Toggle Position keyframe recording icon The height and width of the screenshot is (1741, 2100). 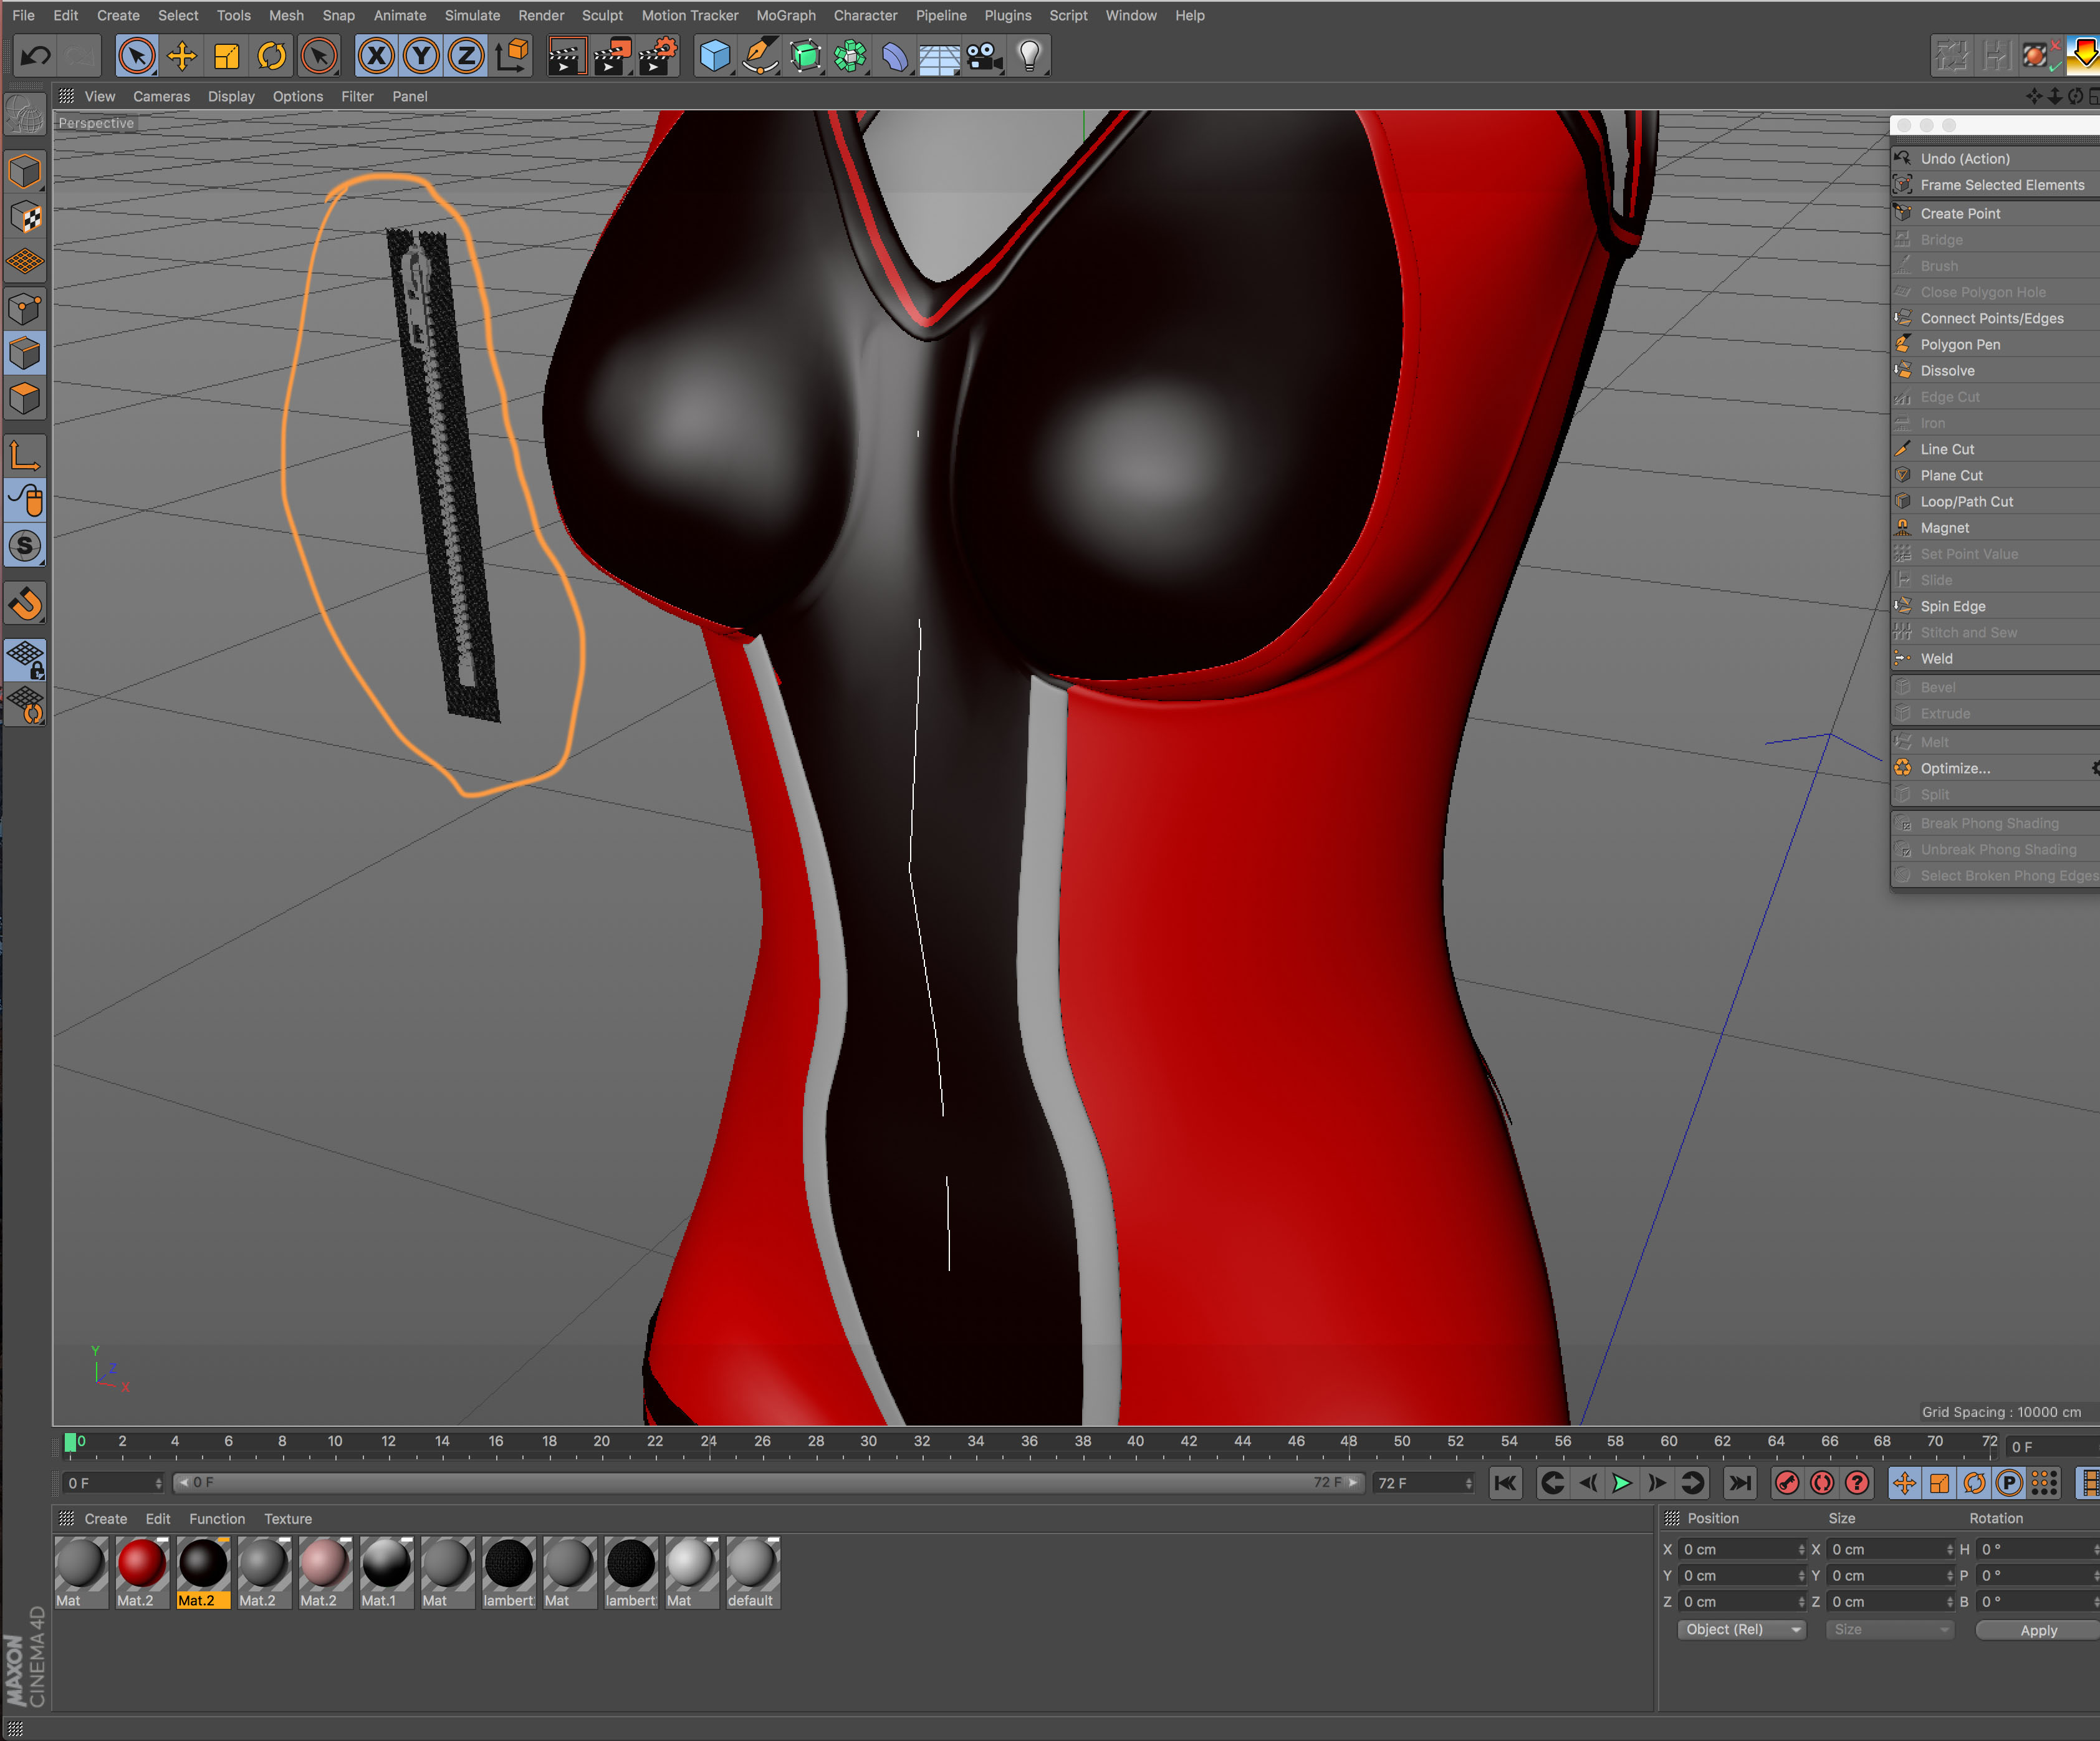click(x=1904, y=1482)
